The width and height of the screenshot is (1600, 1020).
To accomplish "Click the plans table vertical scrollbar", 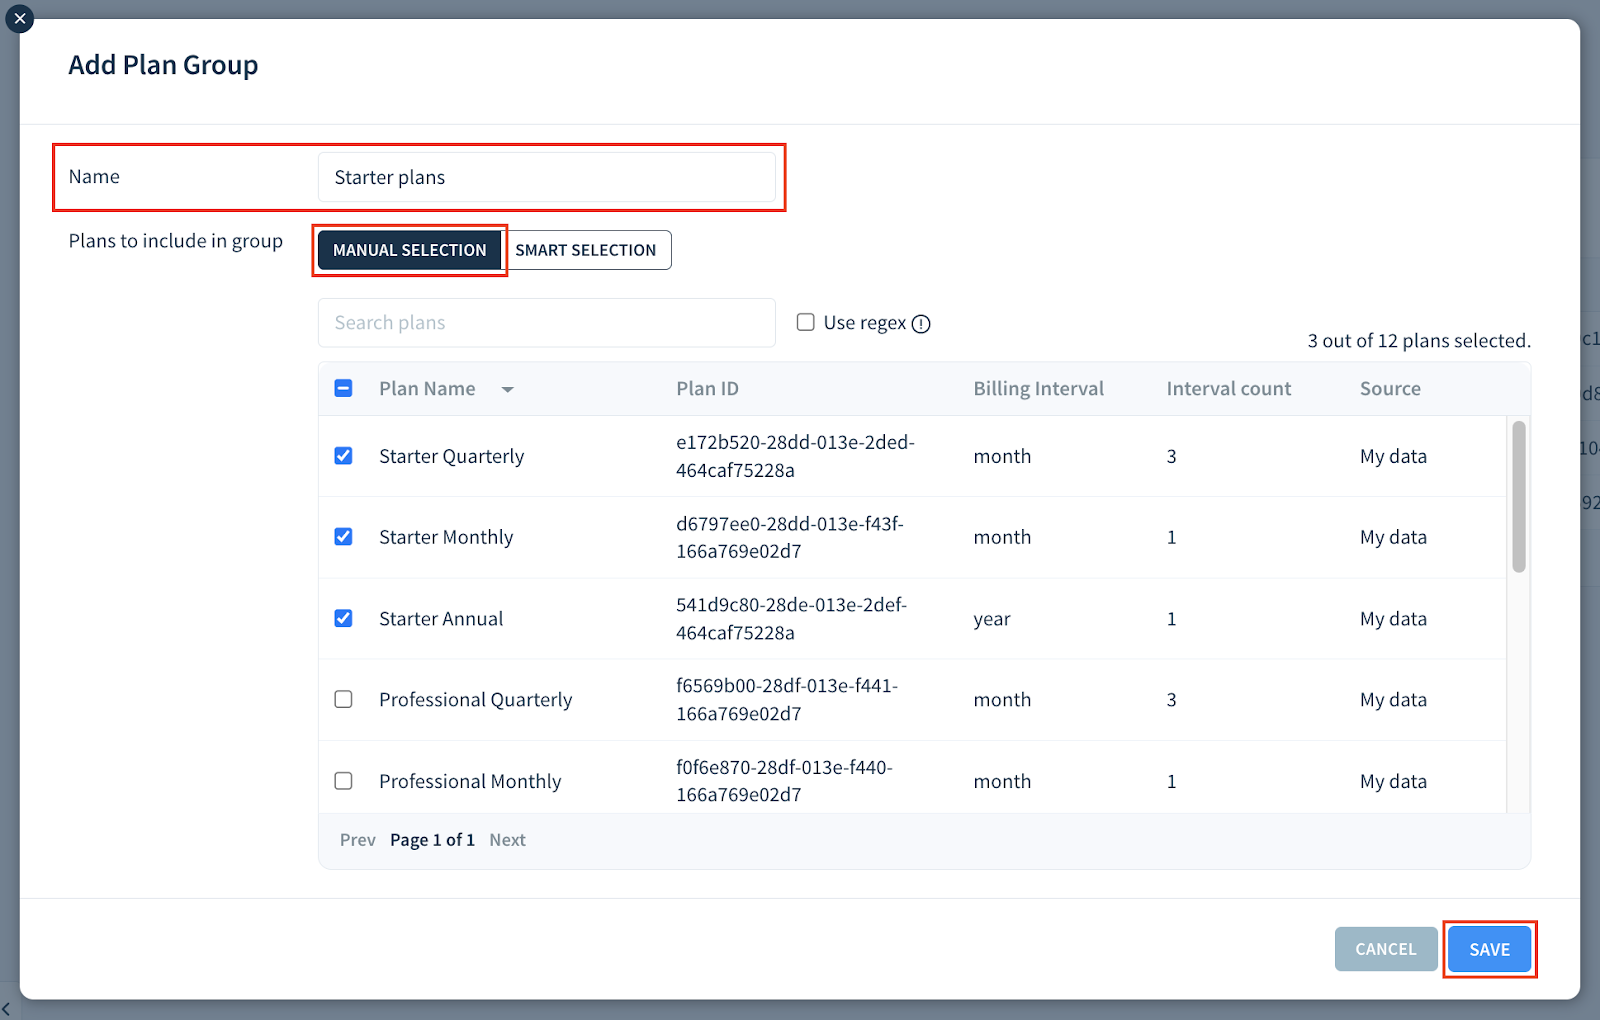I will coord(1519,497).
